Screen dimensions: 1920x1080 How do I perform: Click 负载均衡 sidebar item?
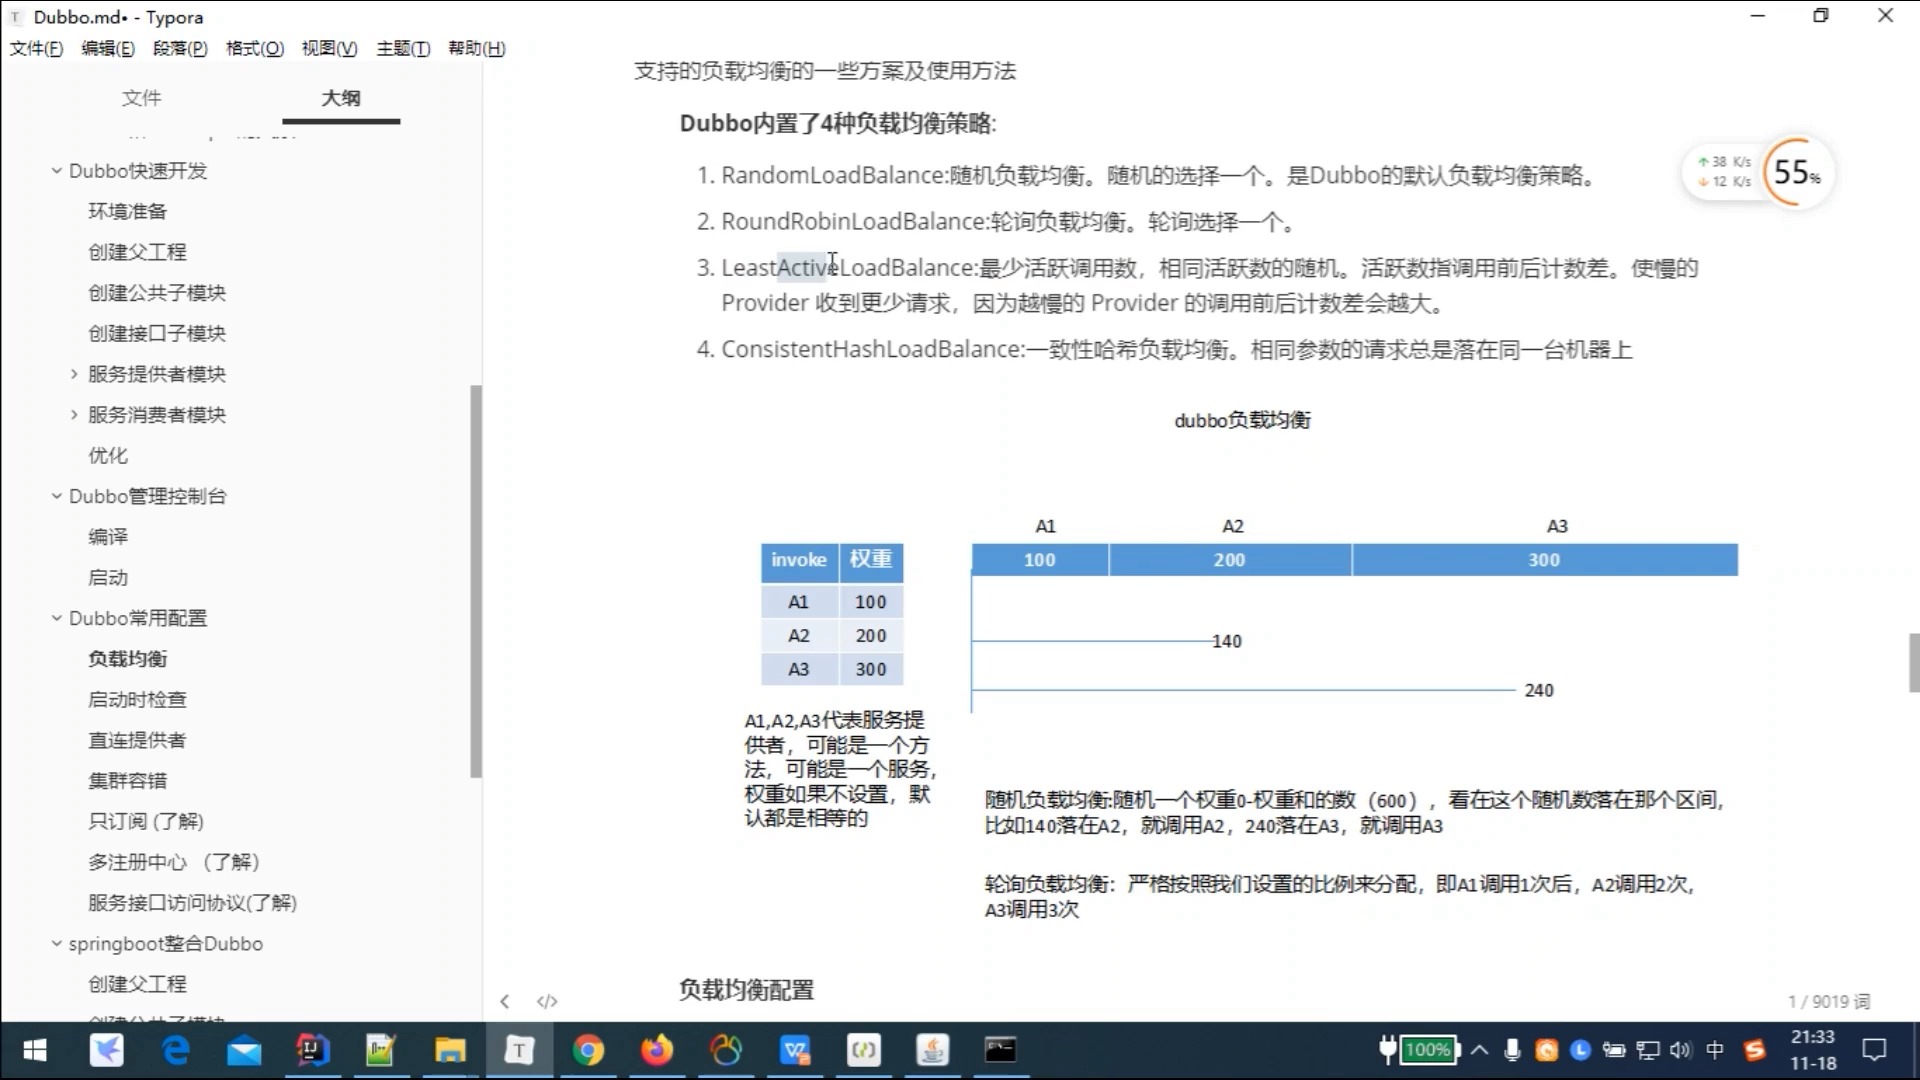pyautogui.click(x=127, y=658)
